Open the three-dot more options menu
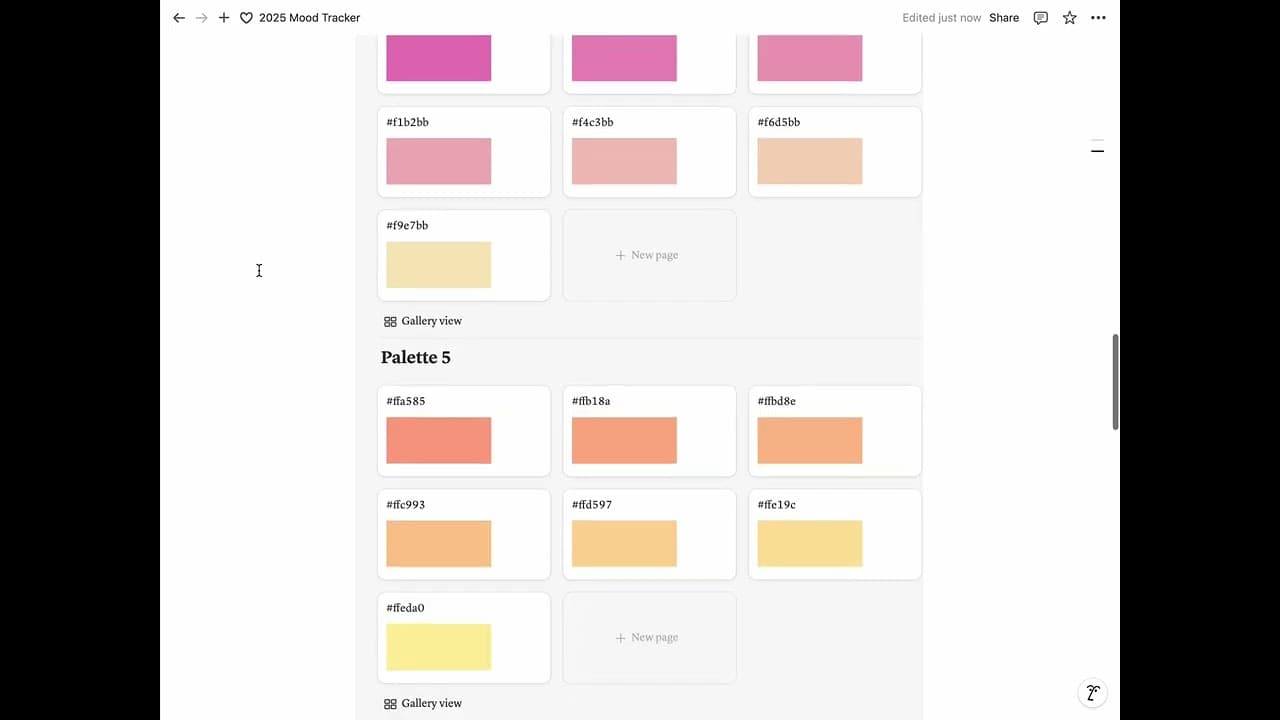Screen dimensions: 1280x720 point(1098,18)
